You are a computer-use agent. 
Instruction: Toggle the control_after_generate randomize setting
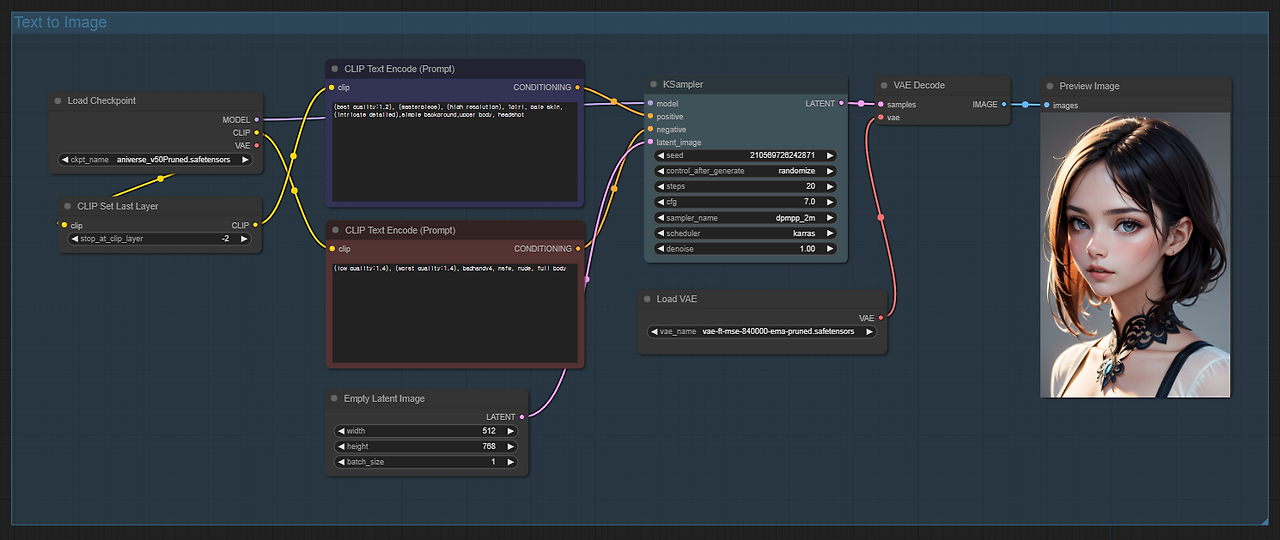click(745, 171)
